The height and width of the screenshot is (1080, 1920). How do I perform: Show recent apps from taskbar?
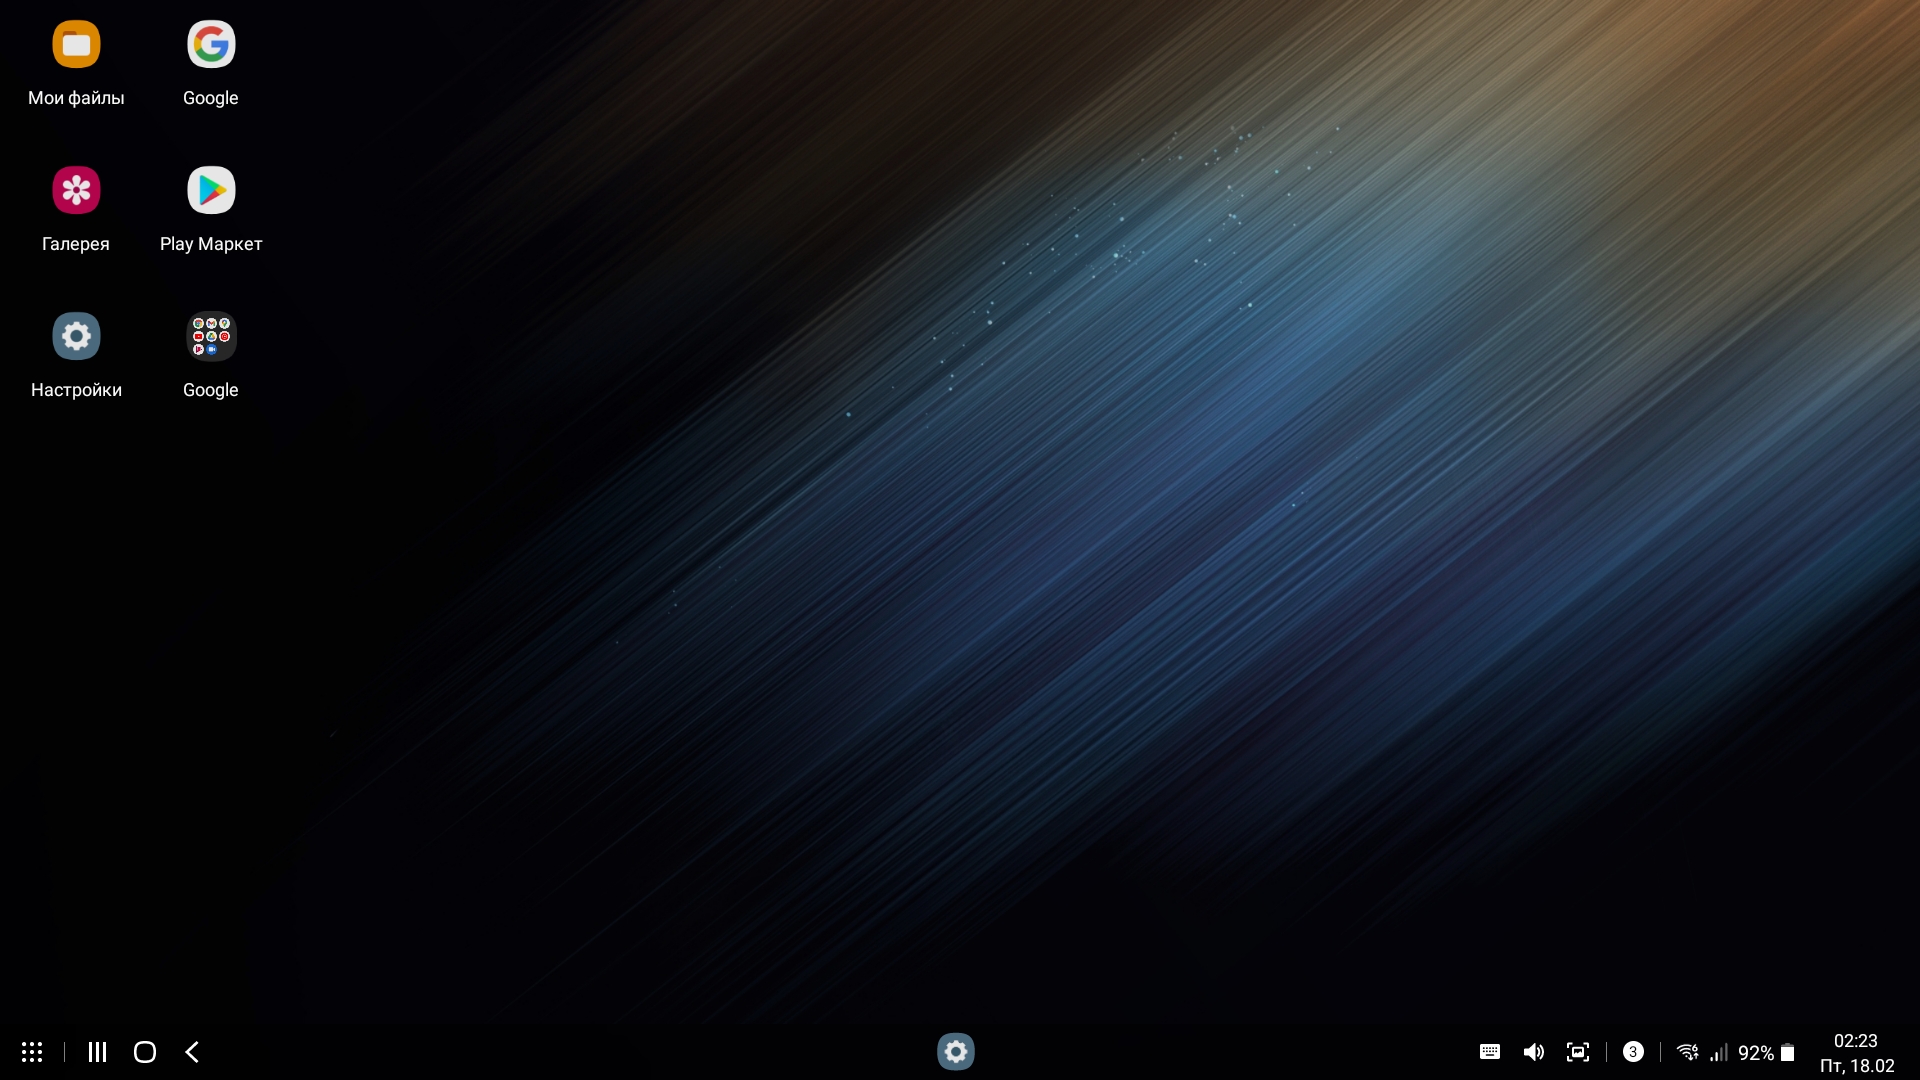pyautogui.click(x=97, y=1052)
